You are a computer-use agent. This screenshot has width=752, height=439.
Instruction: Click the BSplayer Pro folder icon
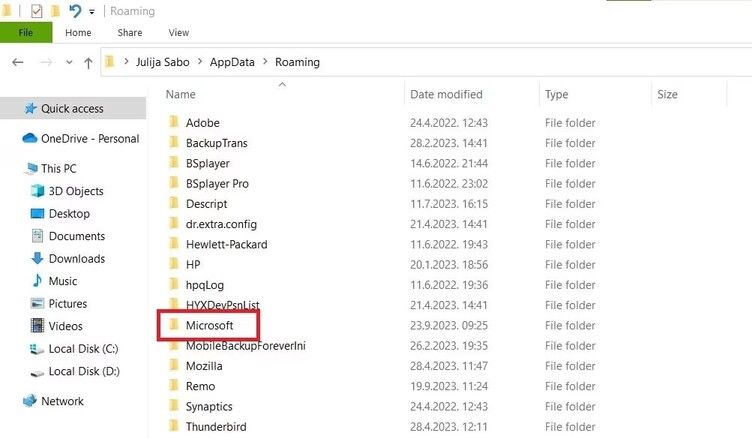[x=174, y=183]
